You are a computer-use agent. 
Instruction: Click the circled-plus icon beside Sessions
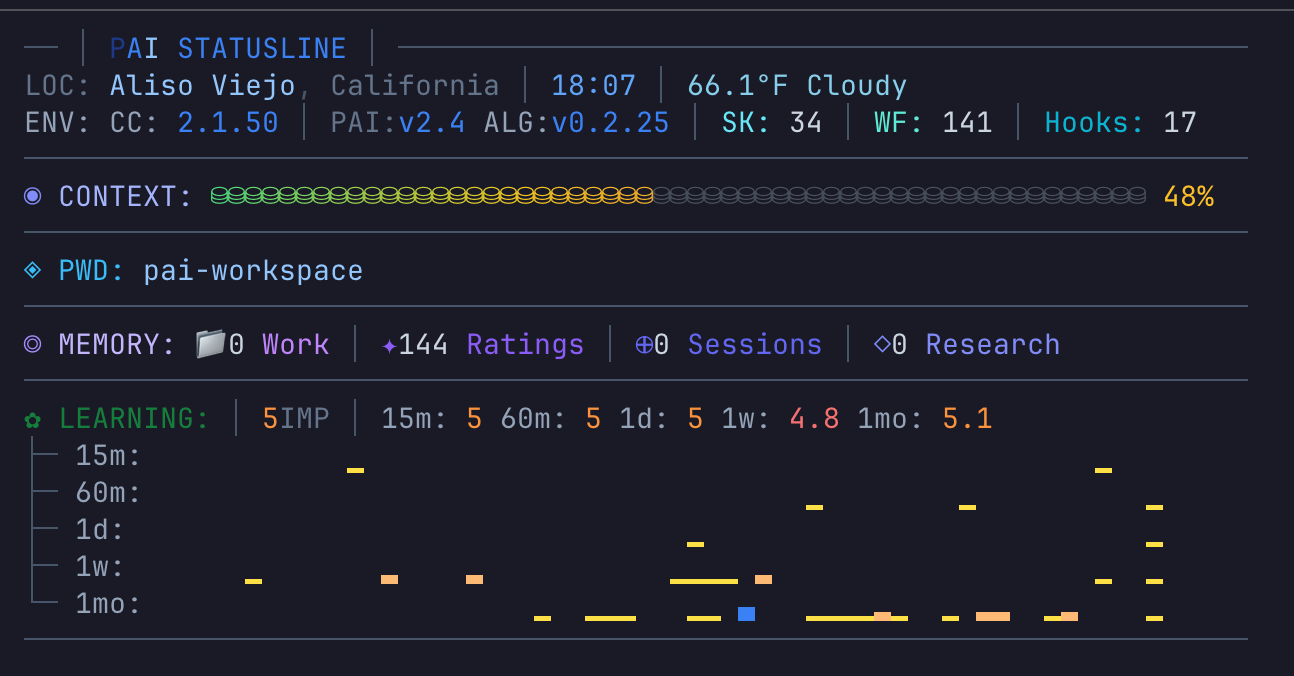click(x=644, y=345)
